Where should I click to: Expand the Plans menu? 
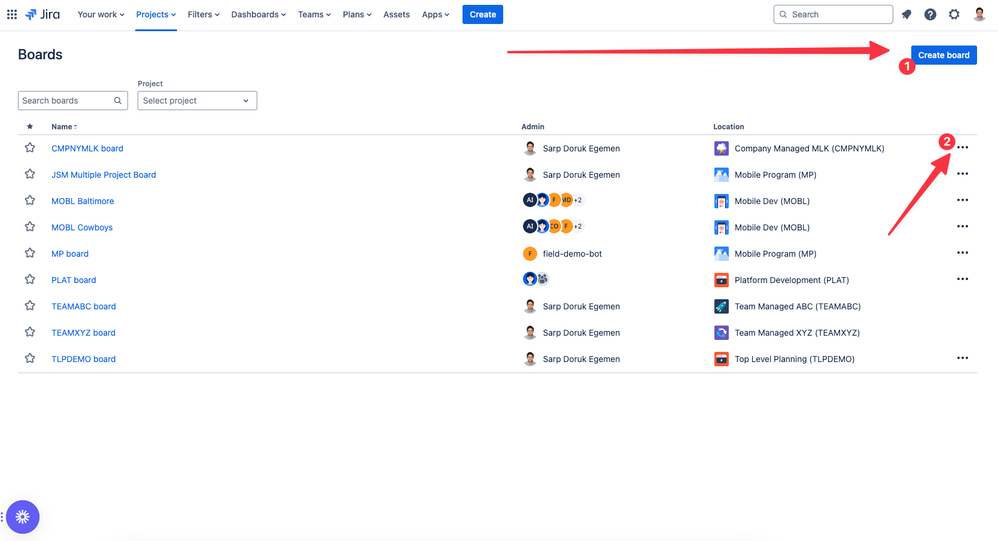356,14
